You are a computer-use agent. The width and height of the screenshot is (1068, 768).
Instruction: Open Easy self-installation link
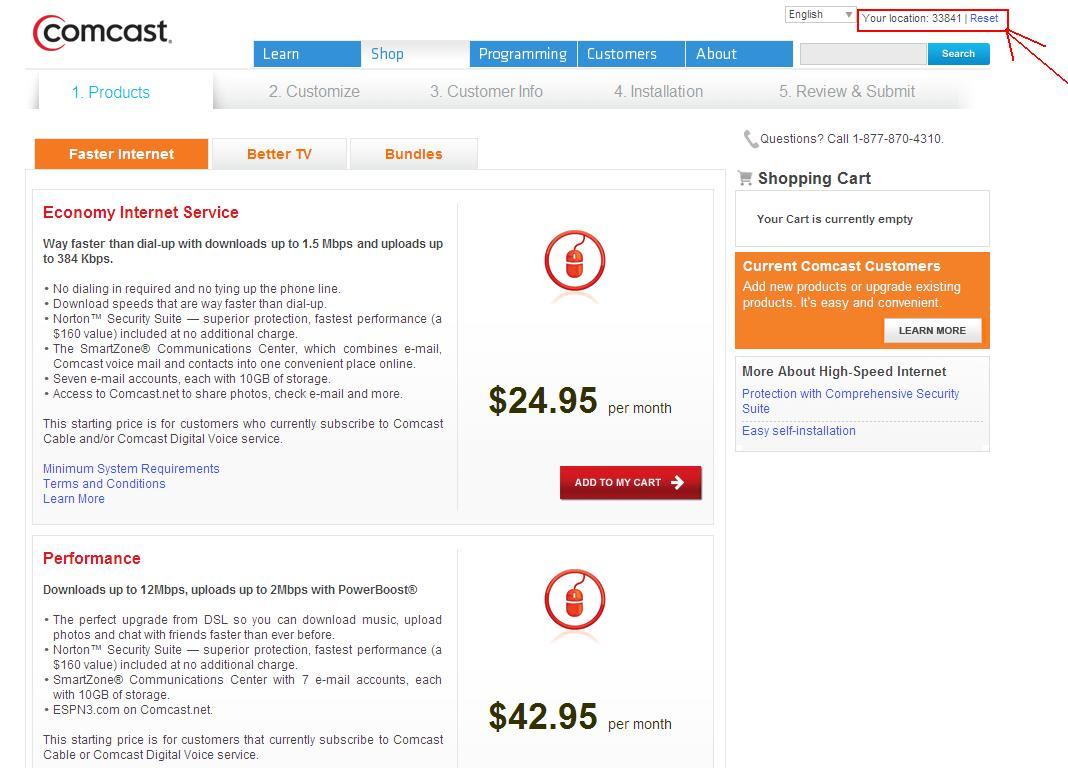click(799, 430)
